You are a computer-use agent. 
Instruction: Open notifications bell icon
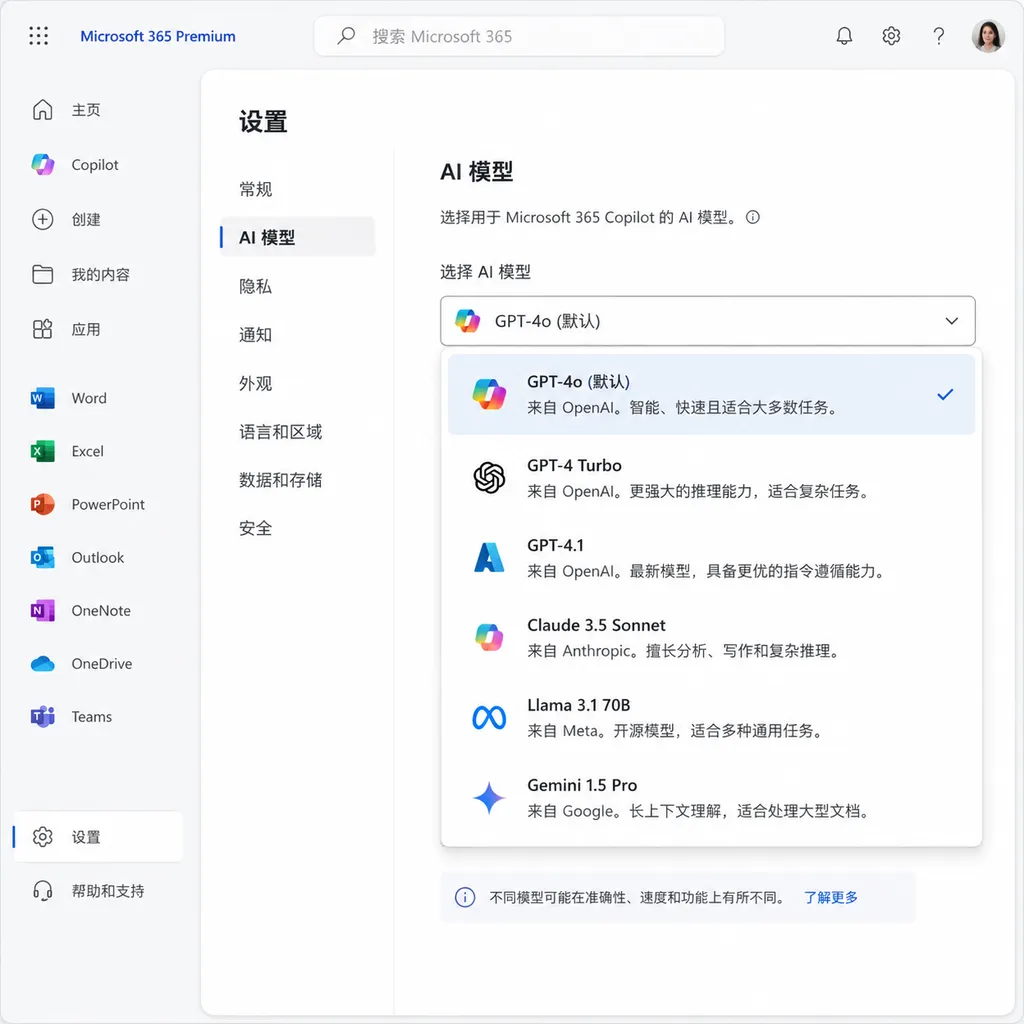click(844, 36)
